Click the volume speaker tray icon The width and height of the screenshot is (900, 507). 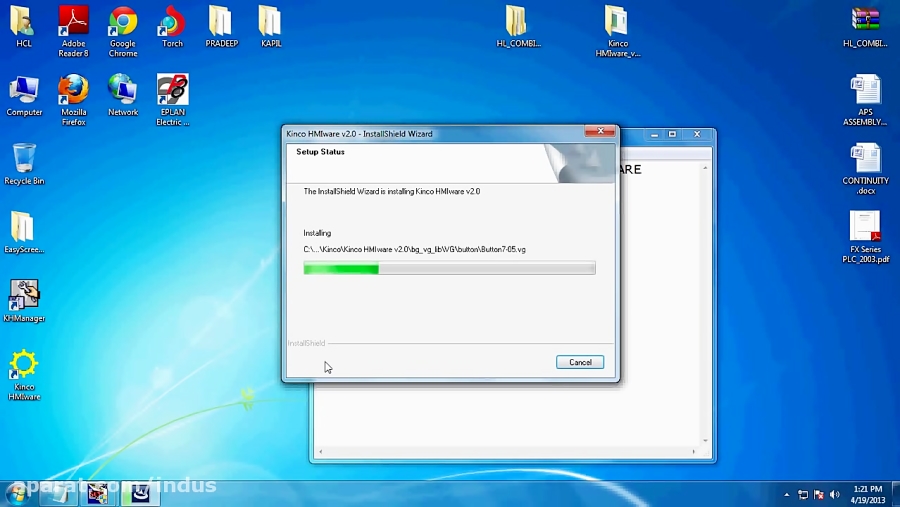click(835, 494)
